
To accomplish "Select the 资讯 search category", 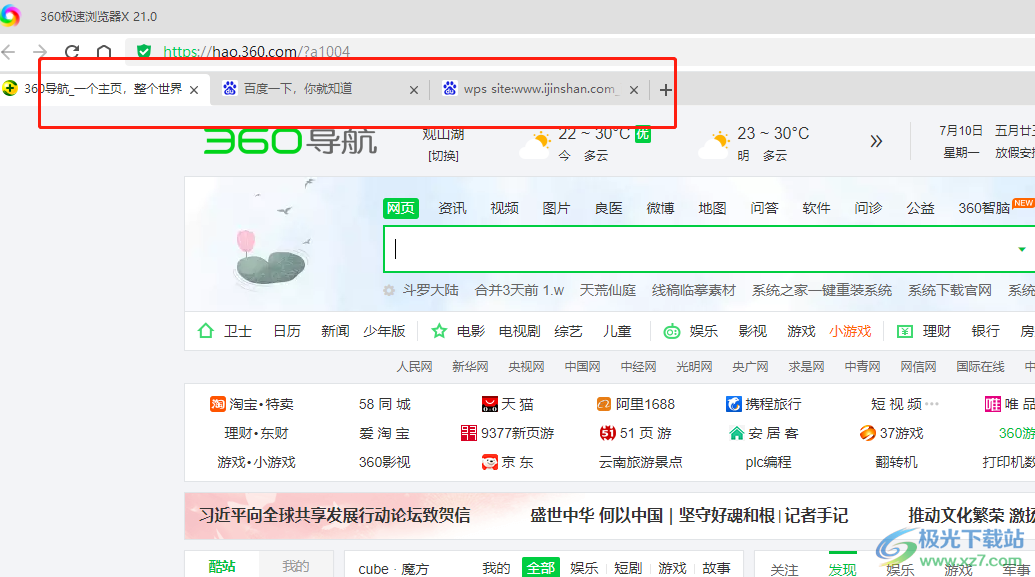I will point(452,208).
